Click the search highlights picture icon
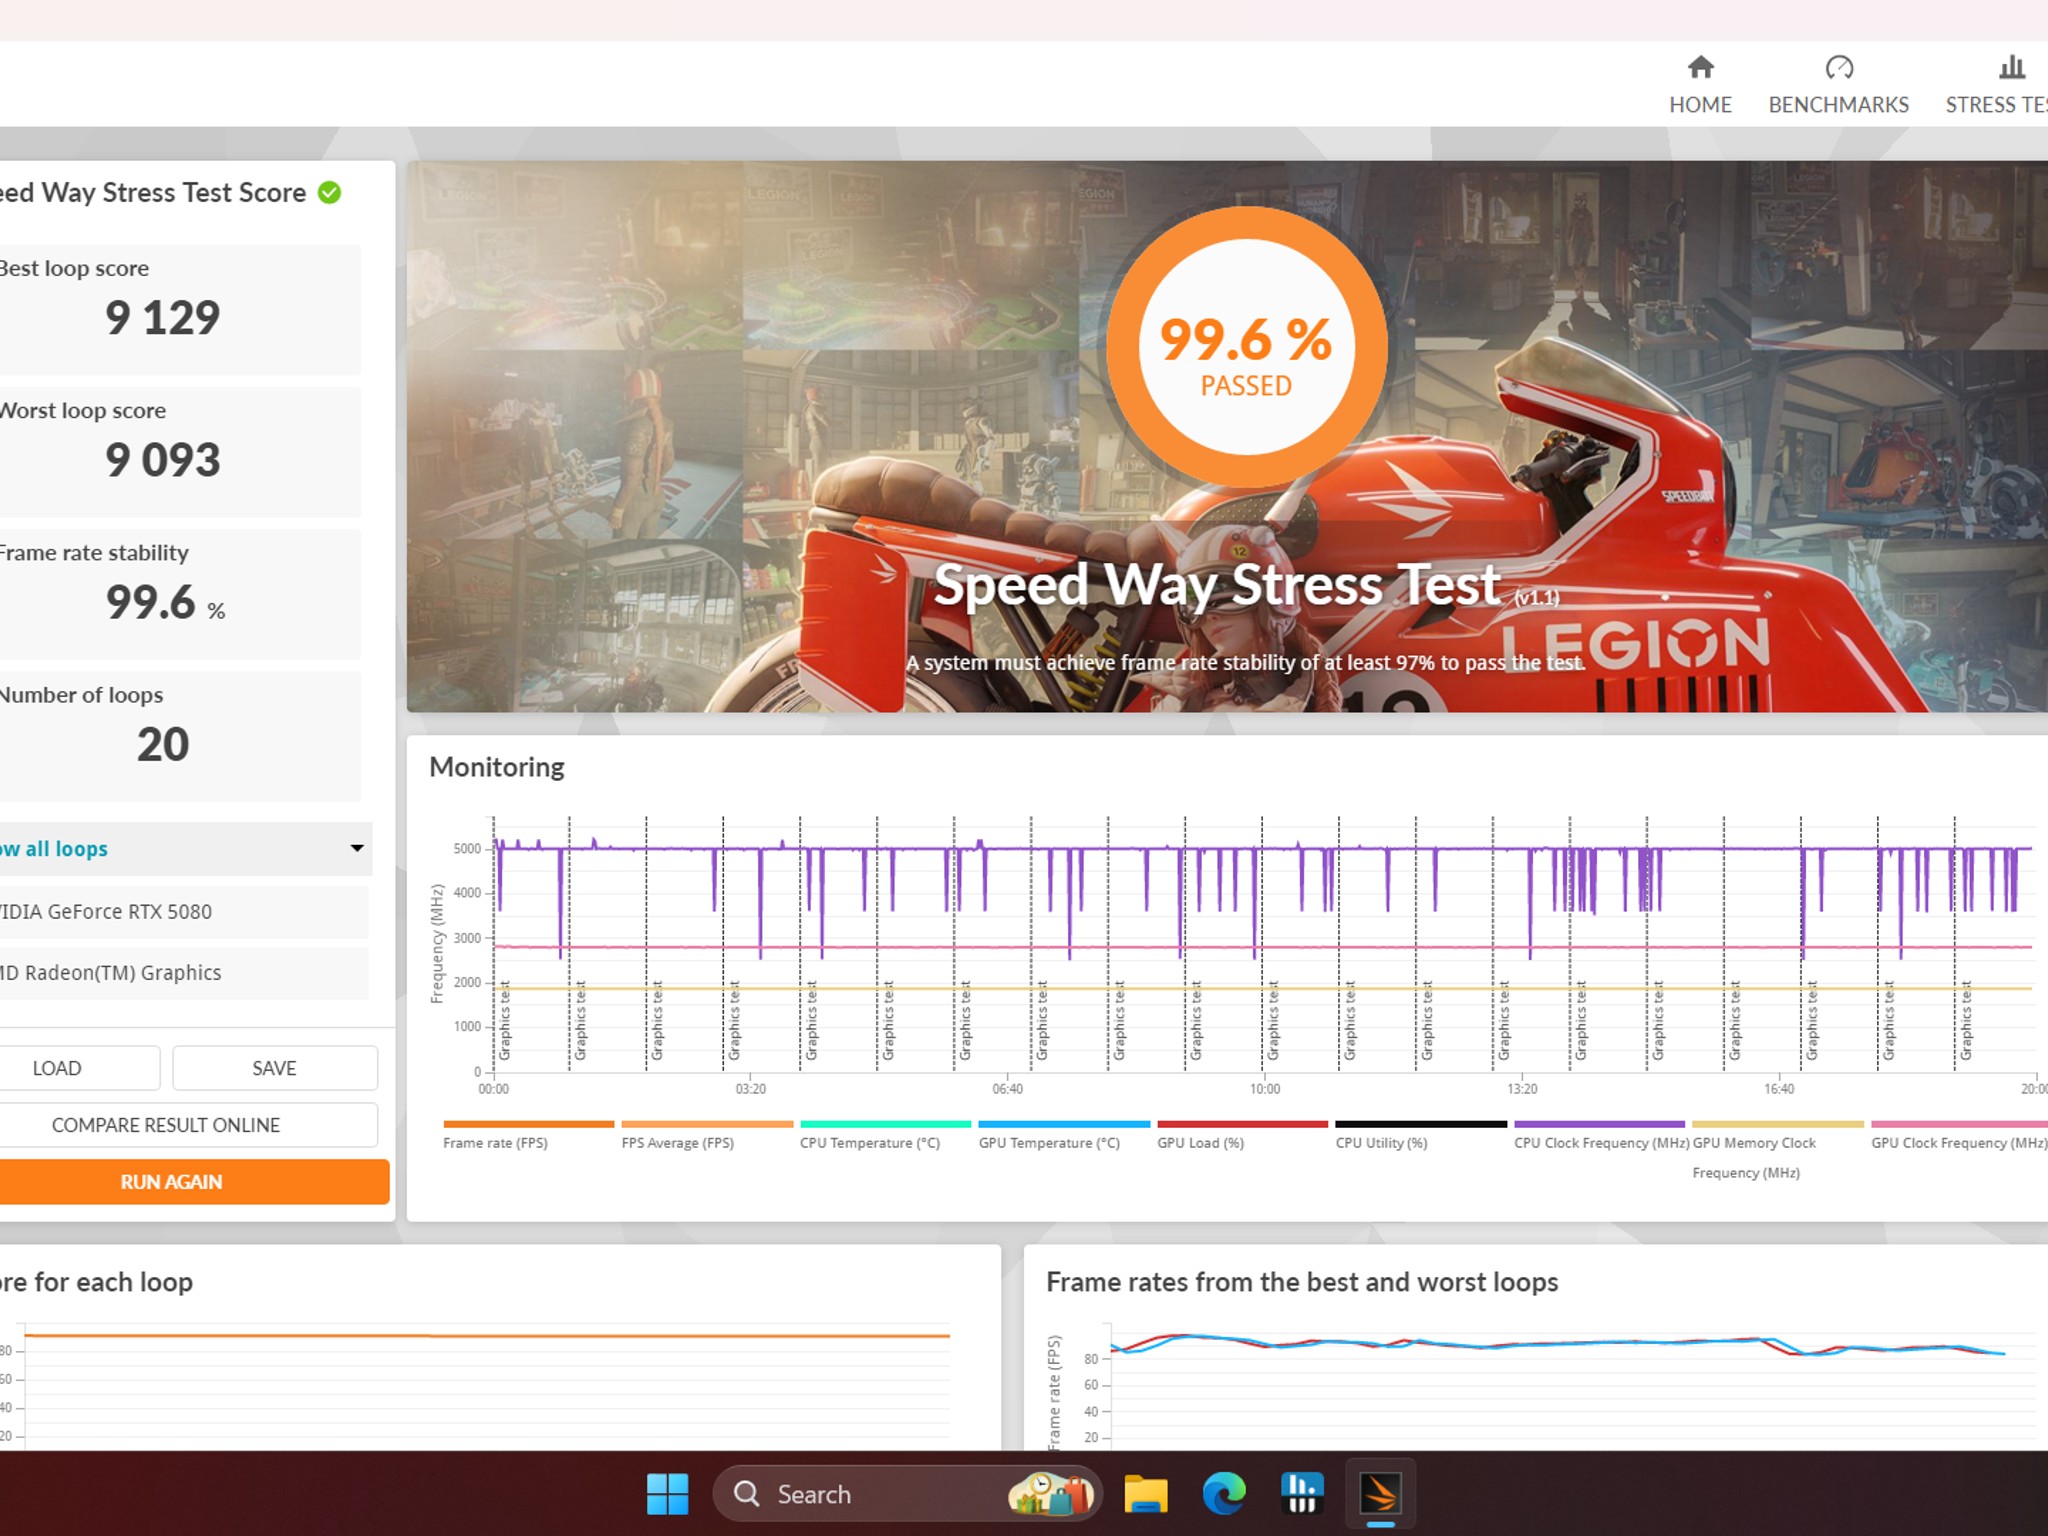Viewport: 2048px width, 1536px height. [x=1050, y=1494]
